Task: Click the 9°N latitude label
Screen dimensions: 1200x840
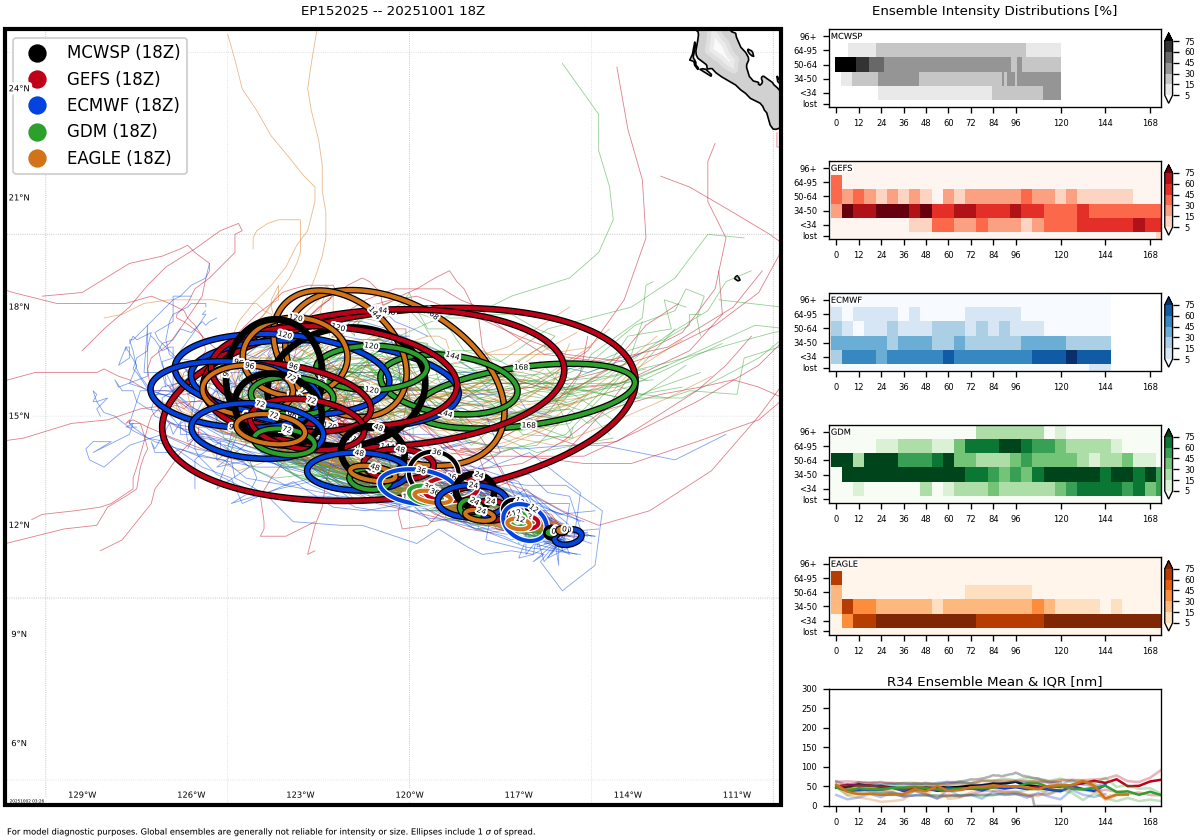Action: coord(19,634)
